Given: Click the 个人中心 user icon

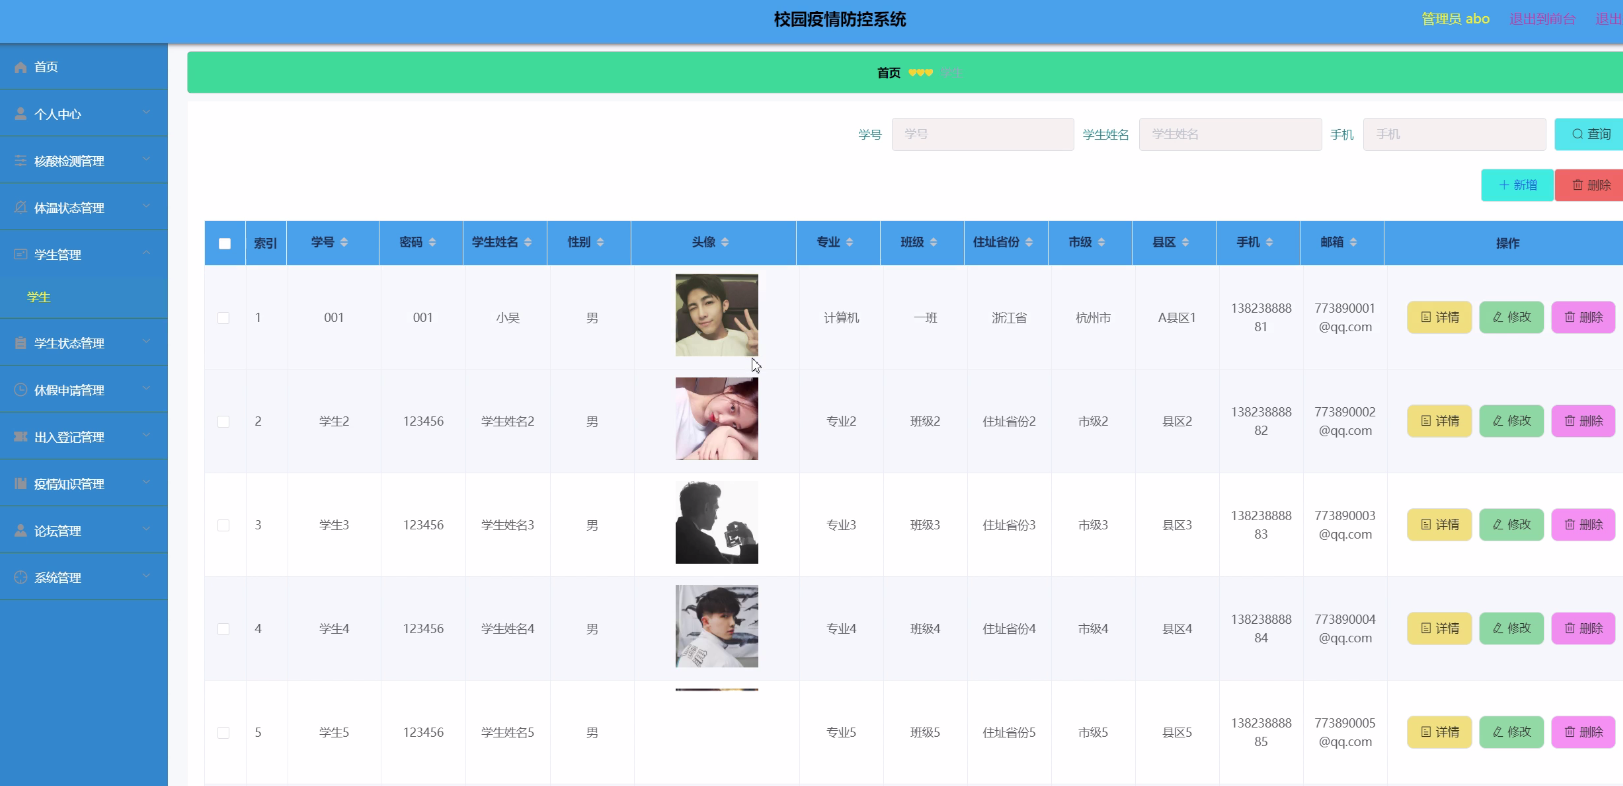Looking at the screenshot, I should [20, 114].
